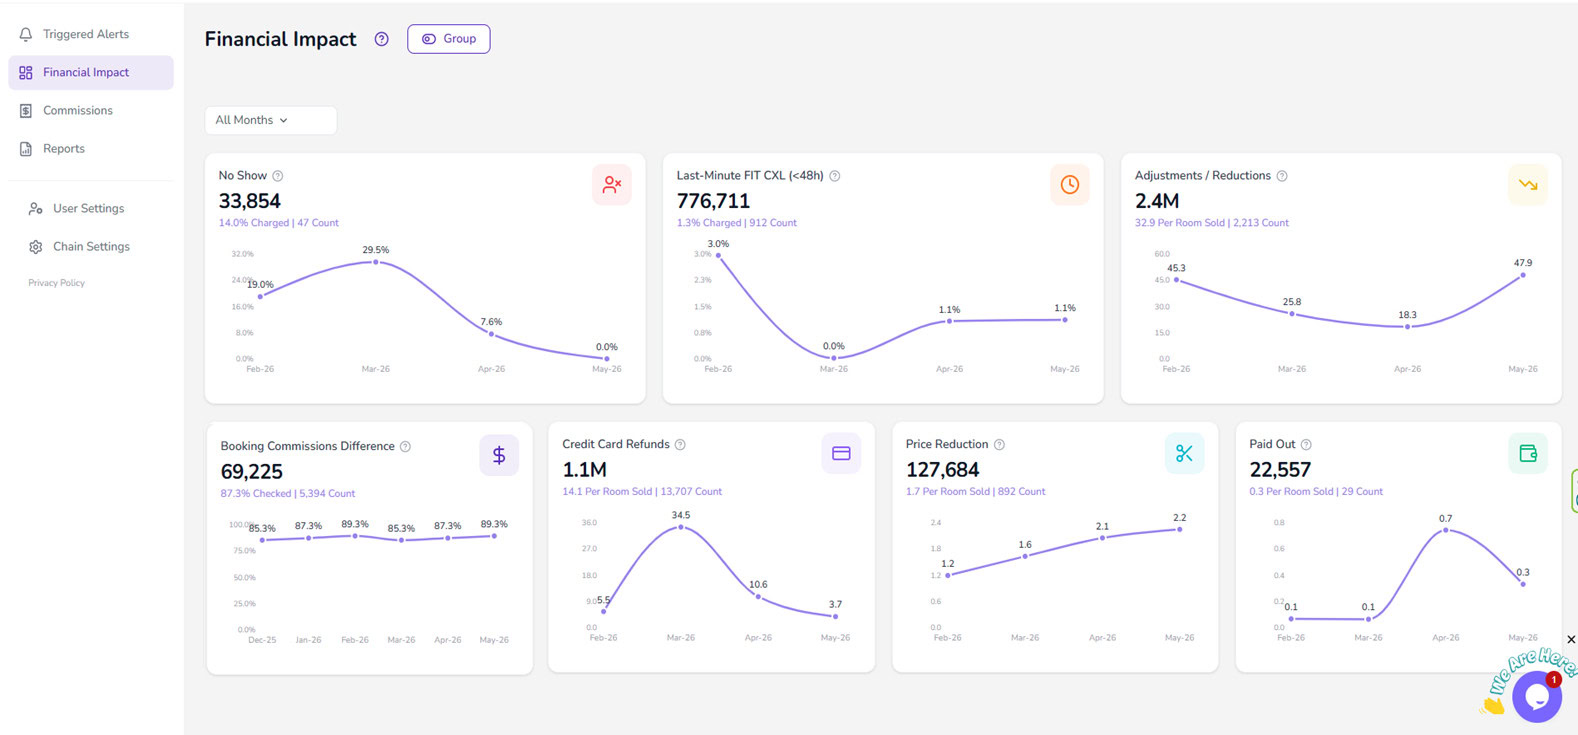Click the 3.0% point on Last-Minute chart
Image resolution: width=1578 pixels, height=735 pixels.
[718, 256]
